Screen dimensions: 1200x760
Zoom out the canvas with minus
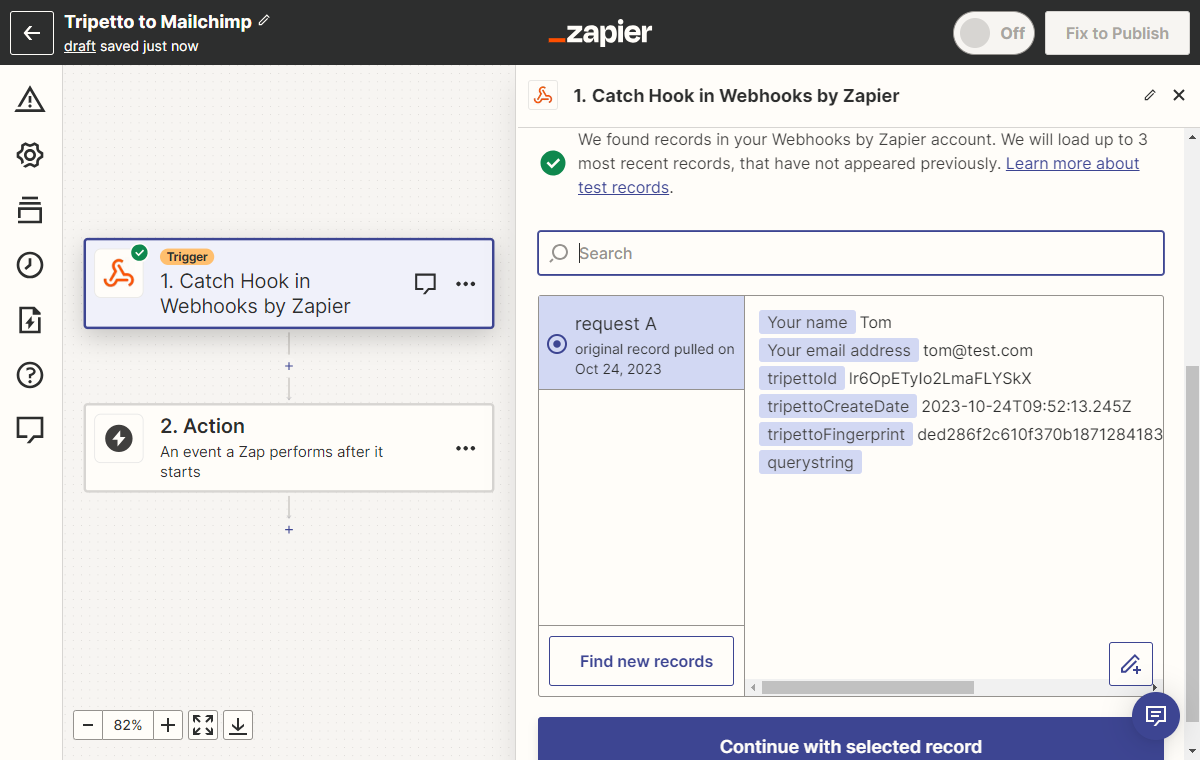click(88, 725)
